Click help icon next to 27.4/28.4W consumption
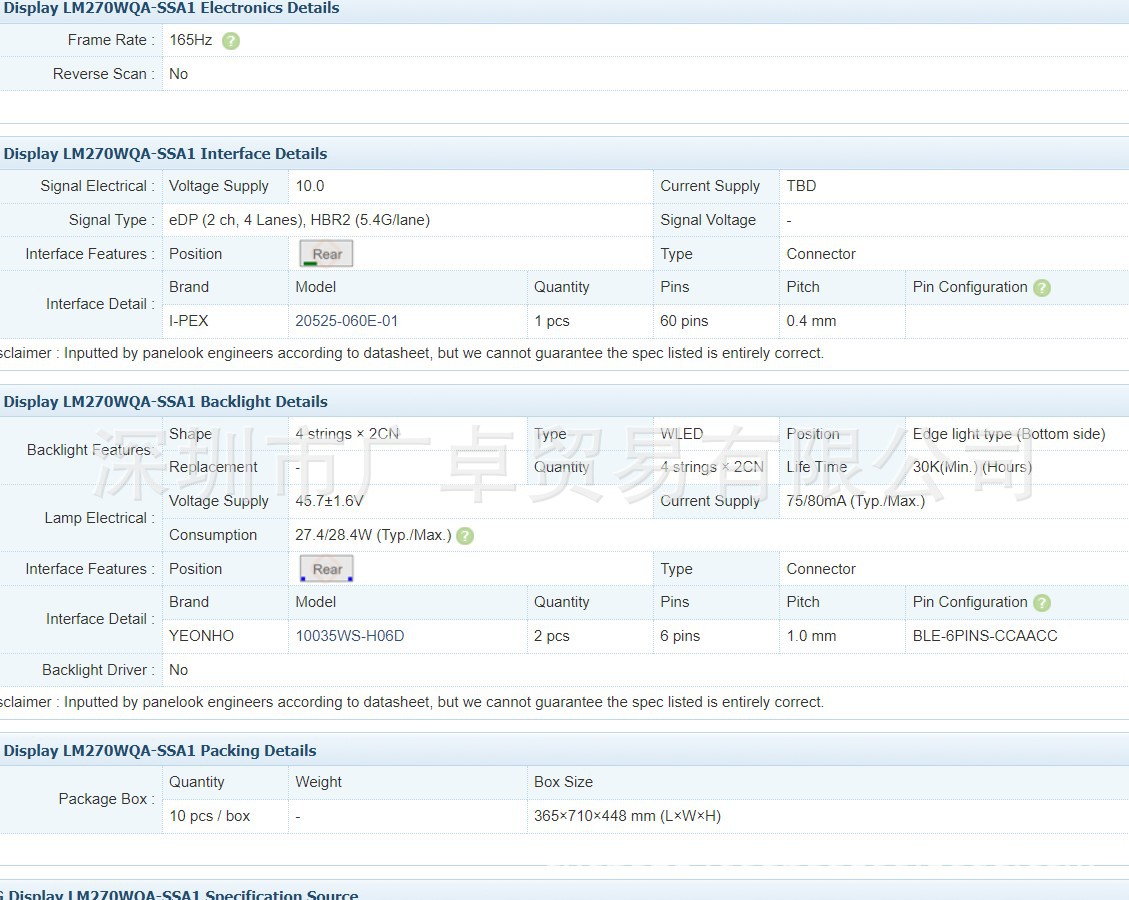Image resolution: width=1129 pixels, height=900 pixels. coord(465,536)
